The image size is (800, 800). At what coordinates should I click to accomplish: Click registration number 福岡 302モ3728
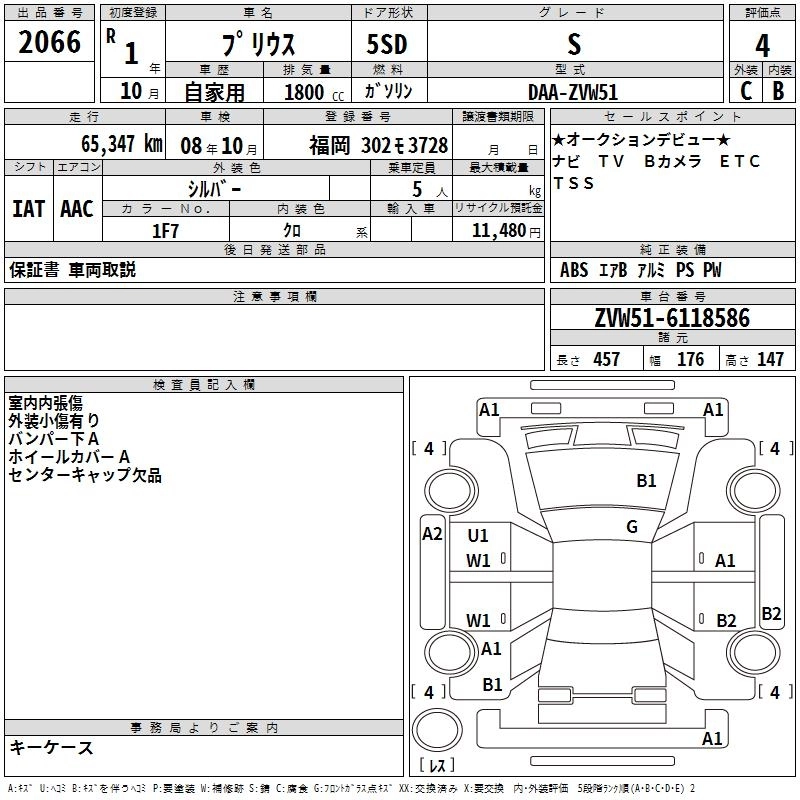click(379, 146)
